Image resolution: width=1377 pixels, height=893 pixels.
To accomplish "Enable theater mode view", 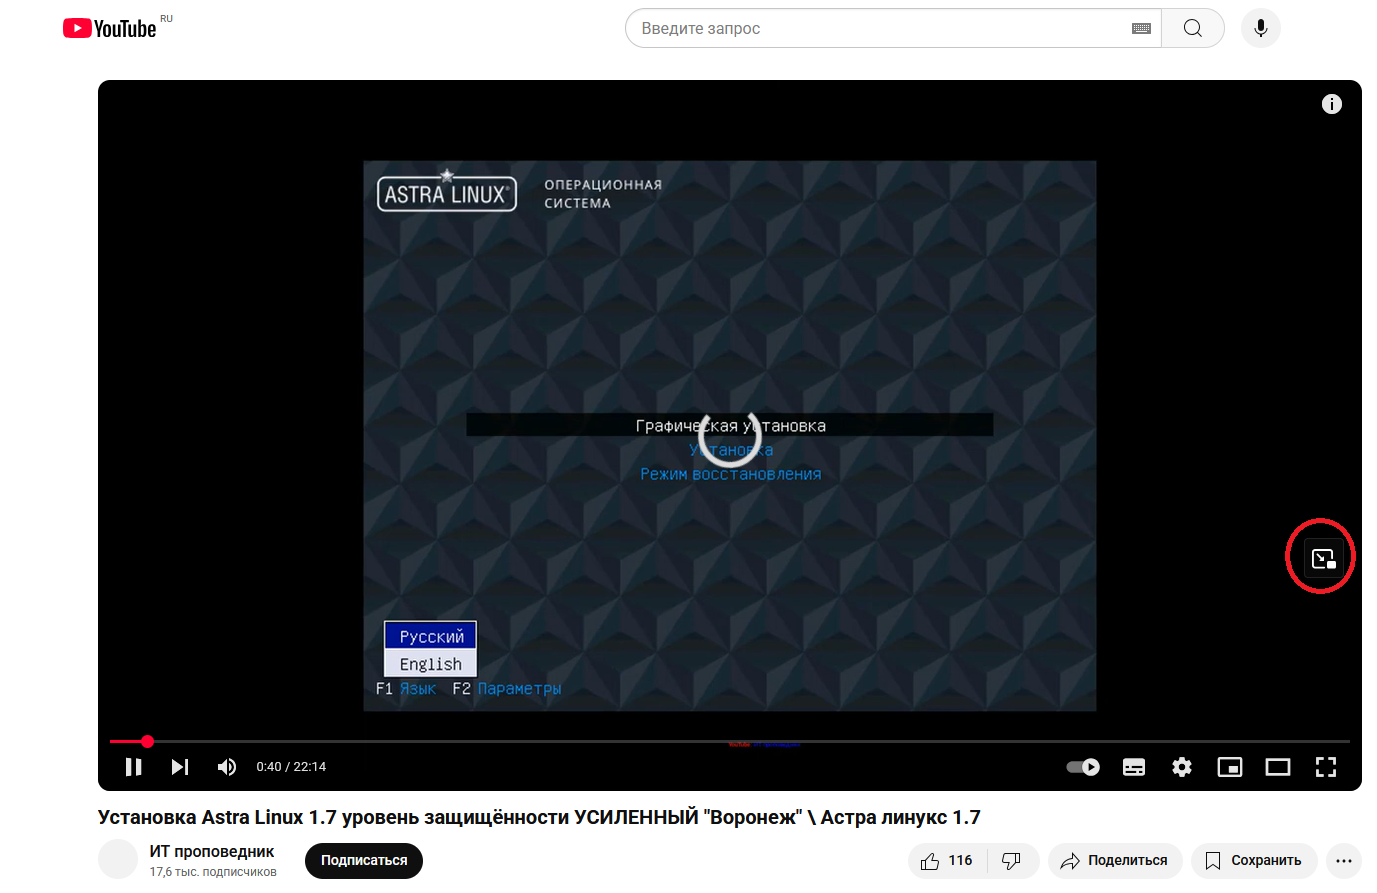I will click(1277, 767).
